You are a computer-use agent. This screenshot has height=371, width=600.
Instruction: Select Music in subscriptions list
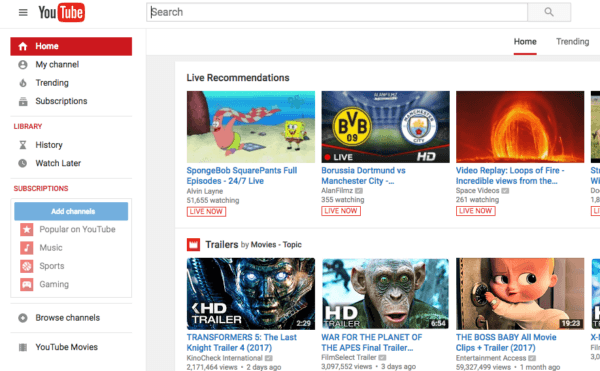(x=51, y=248)
